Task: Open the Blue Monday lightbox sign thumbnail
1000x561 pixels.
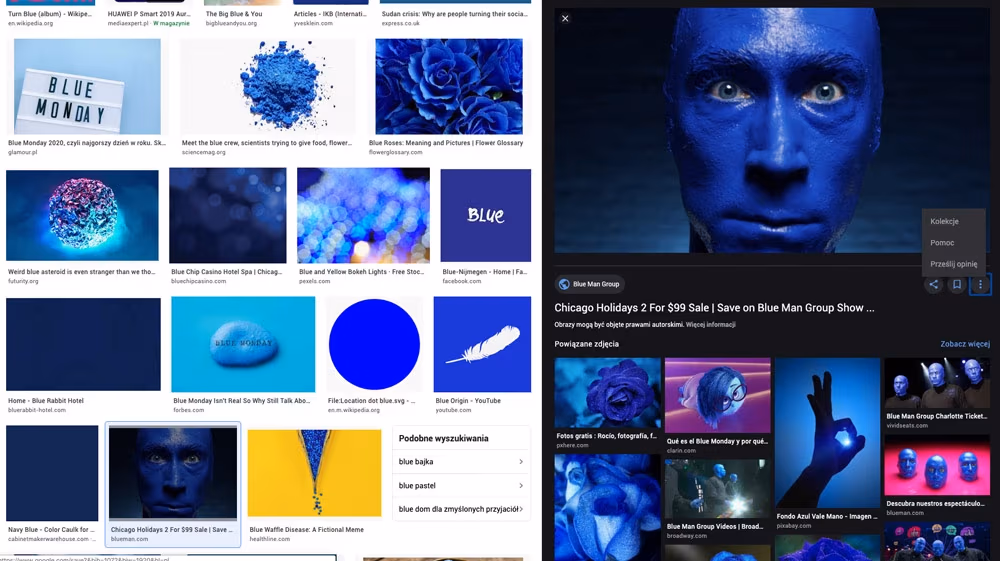Action: [87, 87]
